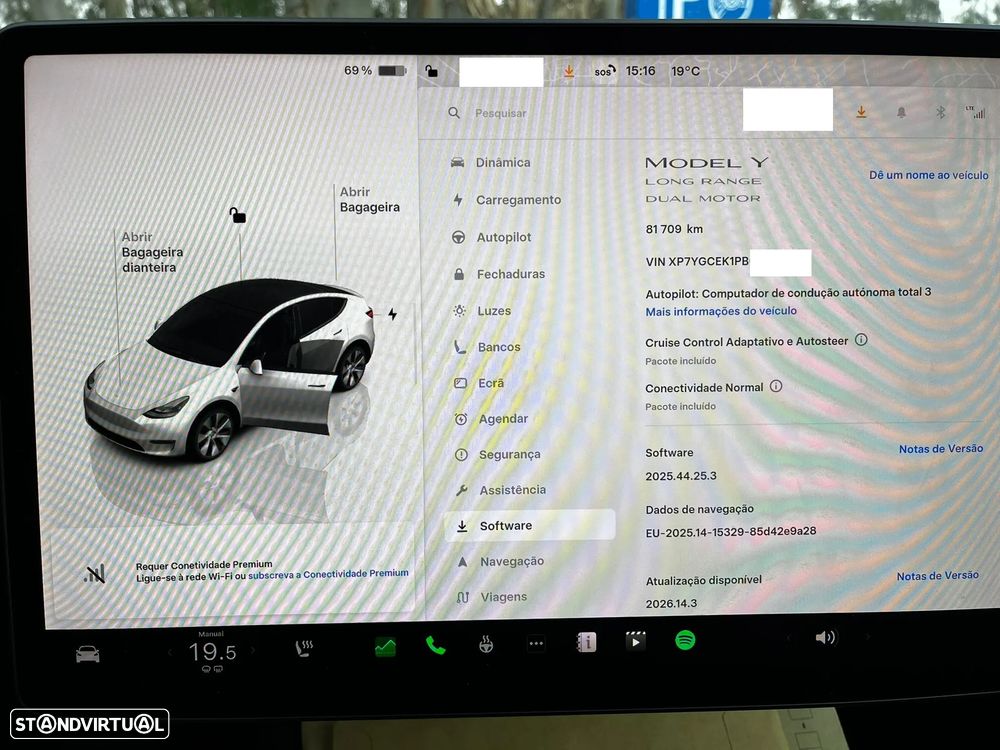Open the Autopilot settings menu
The height and width of the screenshot is (750, 1000).
(492, 237)
